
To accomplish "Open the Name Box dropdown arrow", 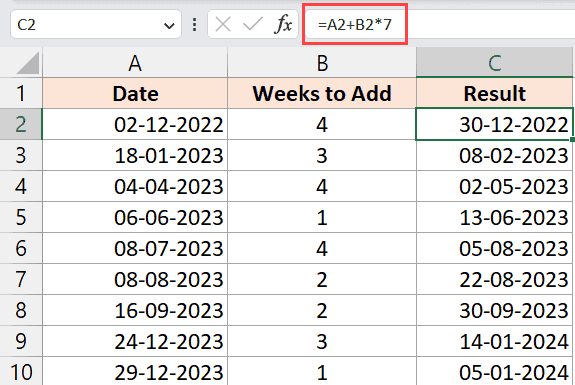I will coord(169,26).
